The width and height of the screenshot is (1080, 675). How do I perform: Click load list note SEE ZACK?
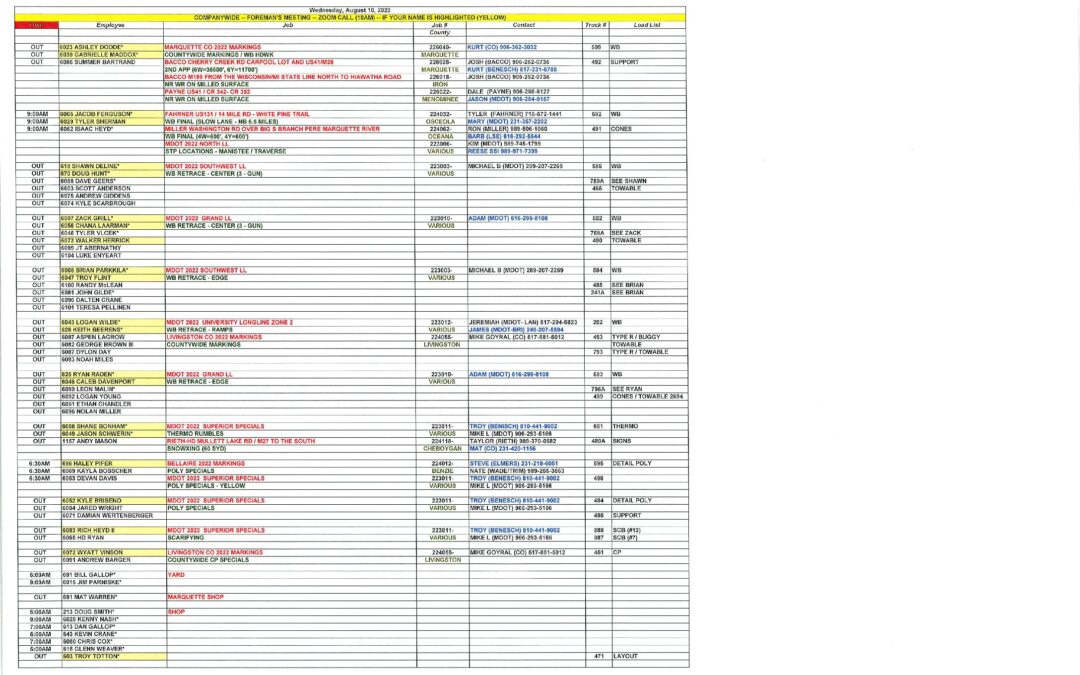pyautogui.click(x=626, y=233)
